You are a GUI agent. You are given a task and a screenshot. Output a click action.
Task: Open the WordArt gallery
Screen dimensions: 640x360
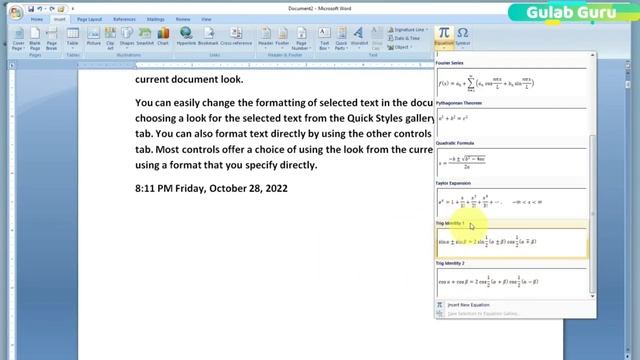pos(359,38)
